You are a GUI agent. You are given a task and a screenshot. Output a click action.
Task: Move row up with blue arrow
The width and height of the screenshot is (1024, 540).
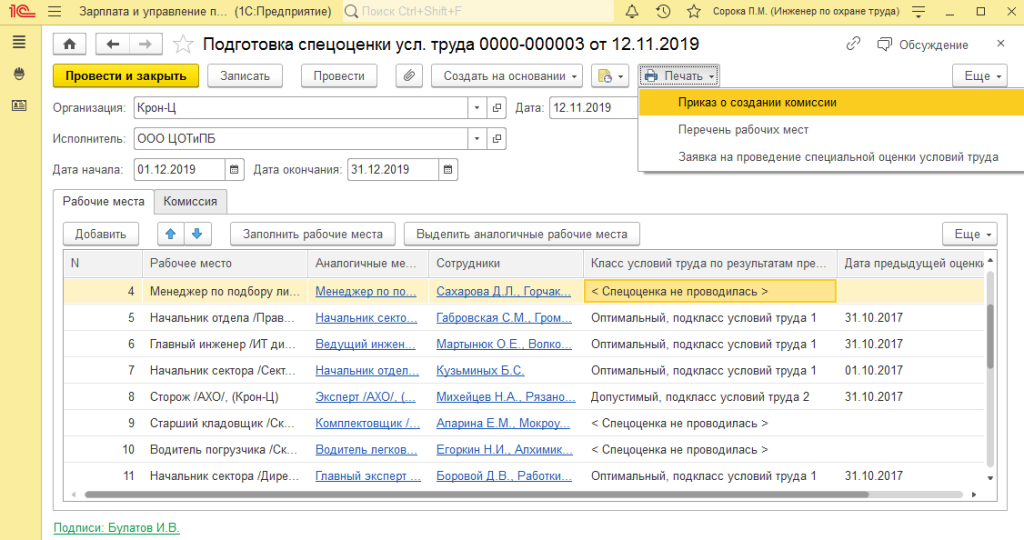click(x=170, y=234)
